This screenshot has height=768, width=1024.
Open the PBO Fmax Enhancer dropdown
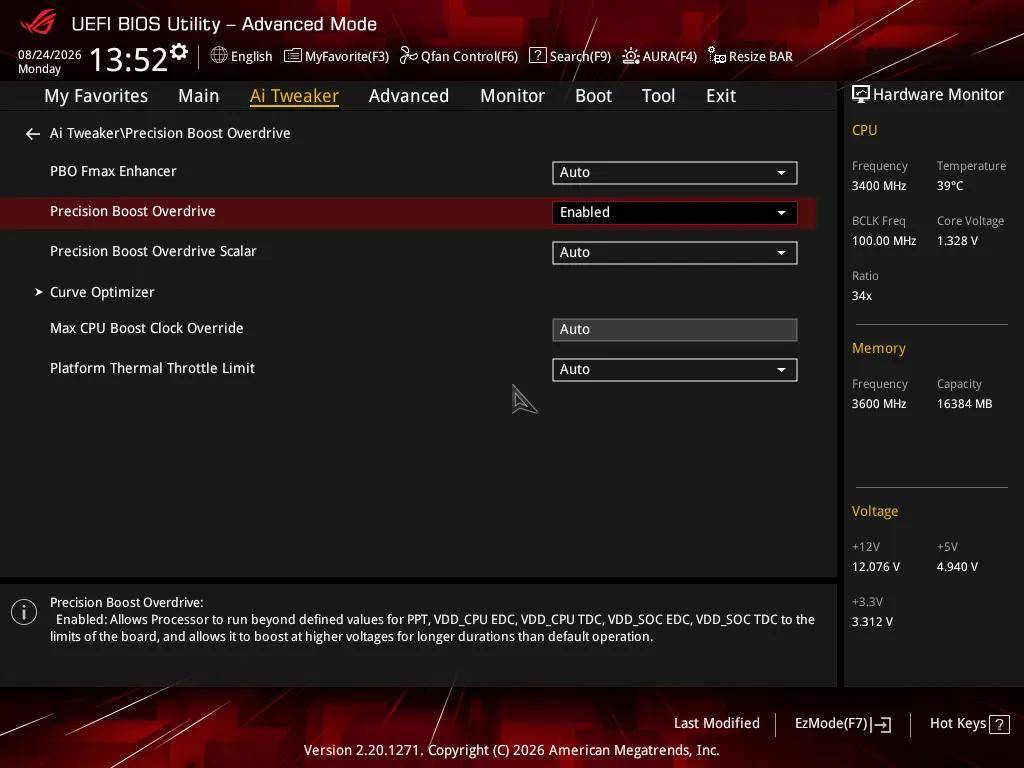(x=675, y=172)
